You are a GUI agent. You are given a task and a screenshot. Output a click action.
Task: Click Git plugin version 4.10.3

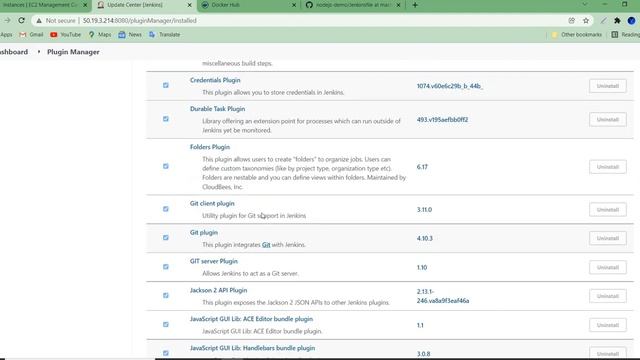click(x=424, y=238)
